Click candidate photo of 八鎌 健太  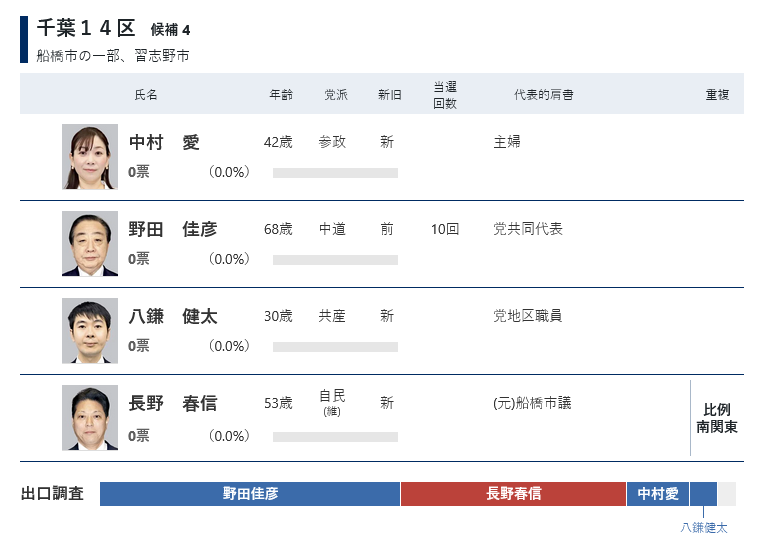(x=90, y=331)
